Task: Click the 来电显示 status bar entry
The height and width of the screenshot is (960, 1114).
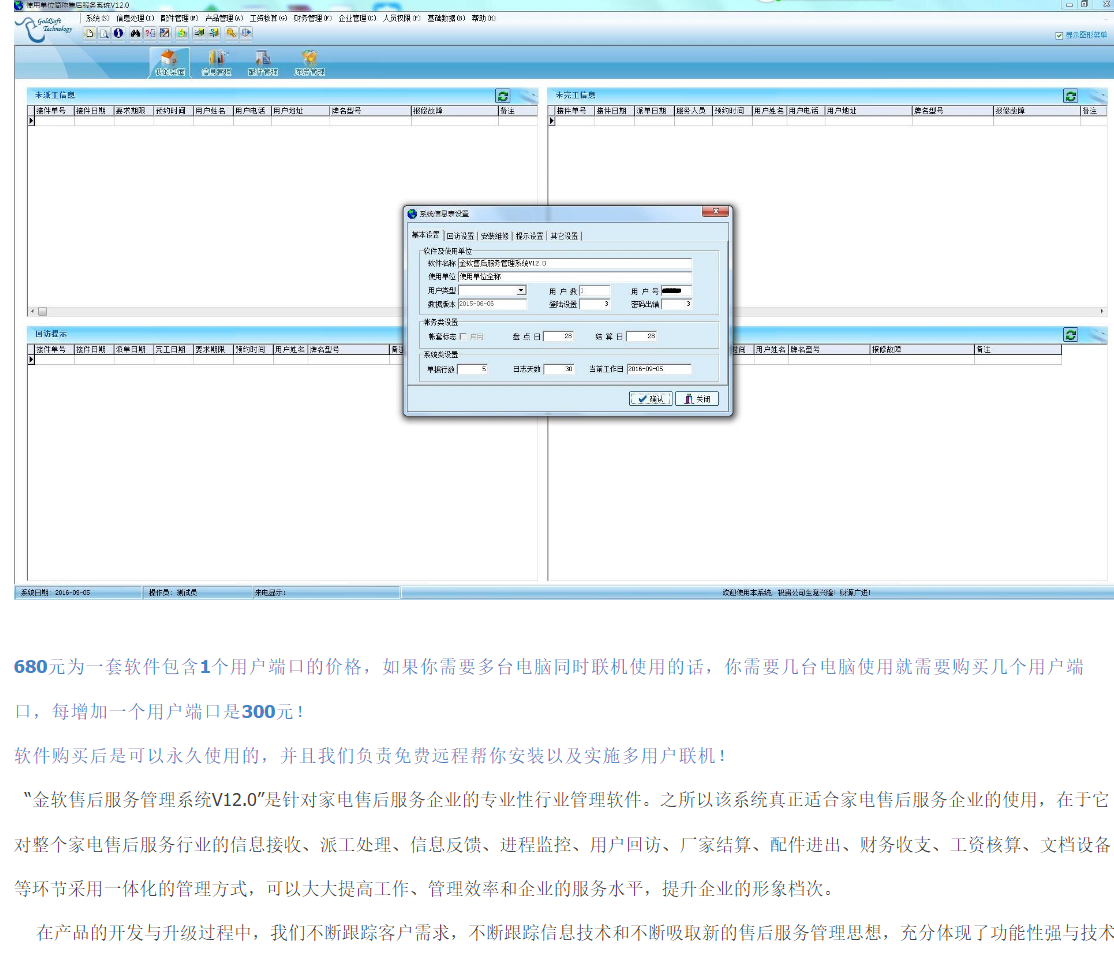Action: click(x=326, y=593)
